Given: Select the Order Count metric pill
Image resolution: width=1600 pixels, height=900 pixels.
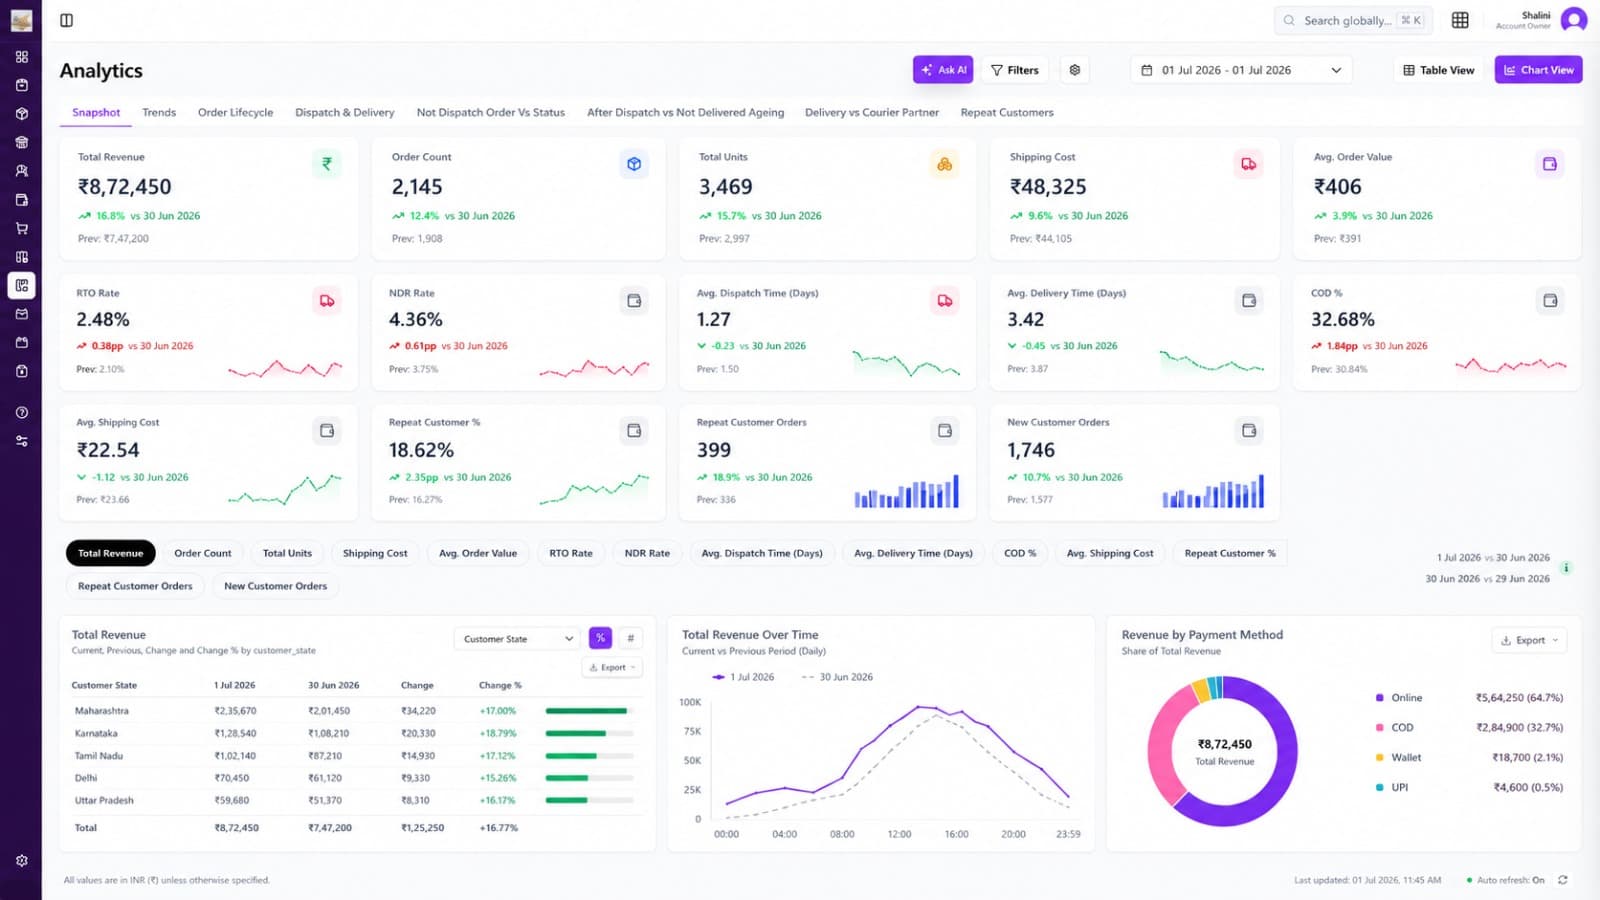Looking at the screenshot, I should coord(203,553).
